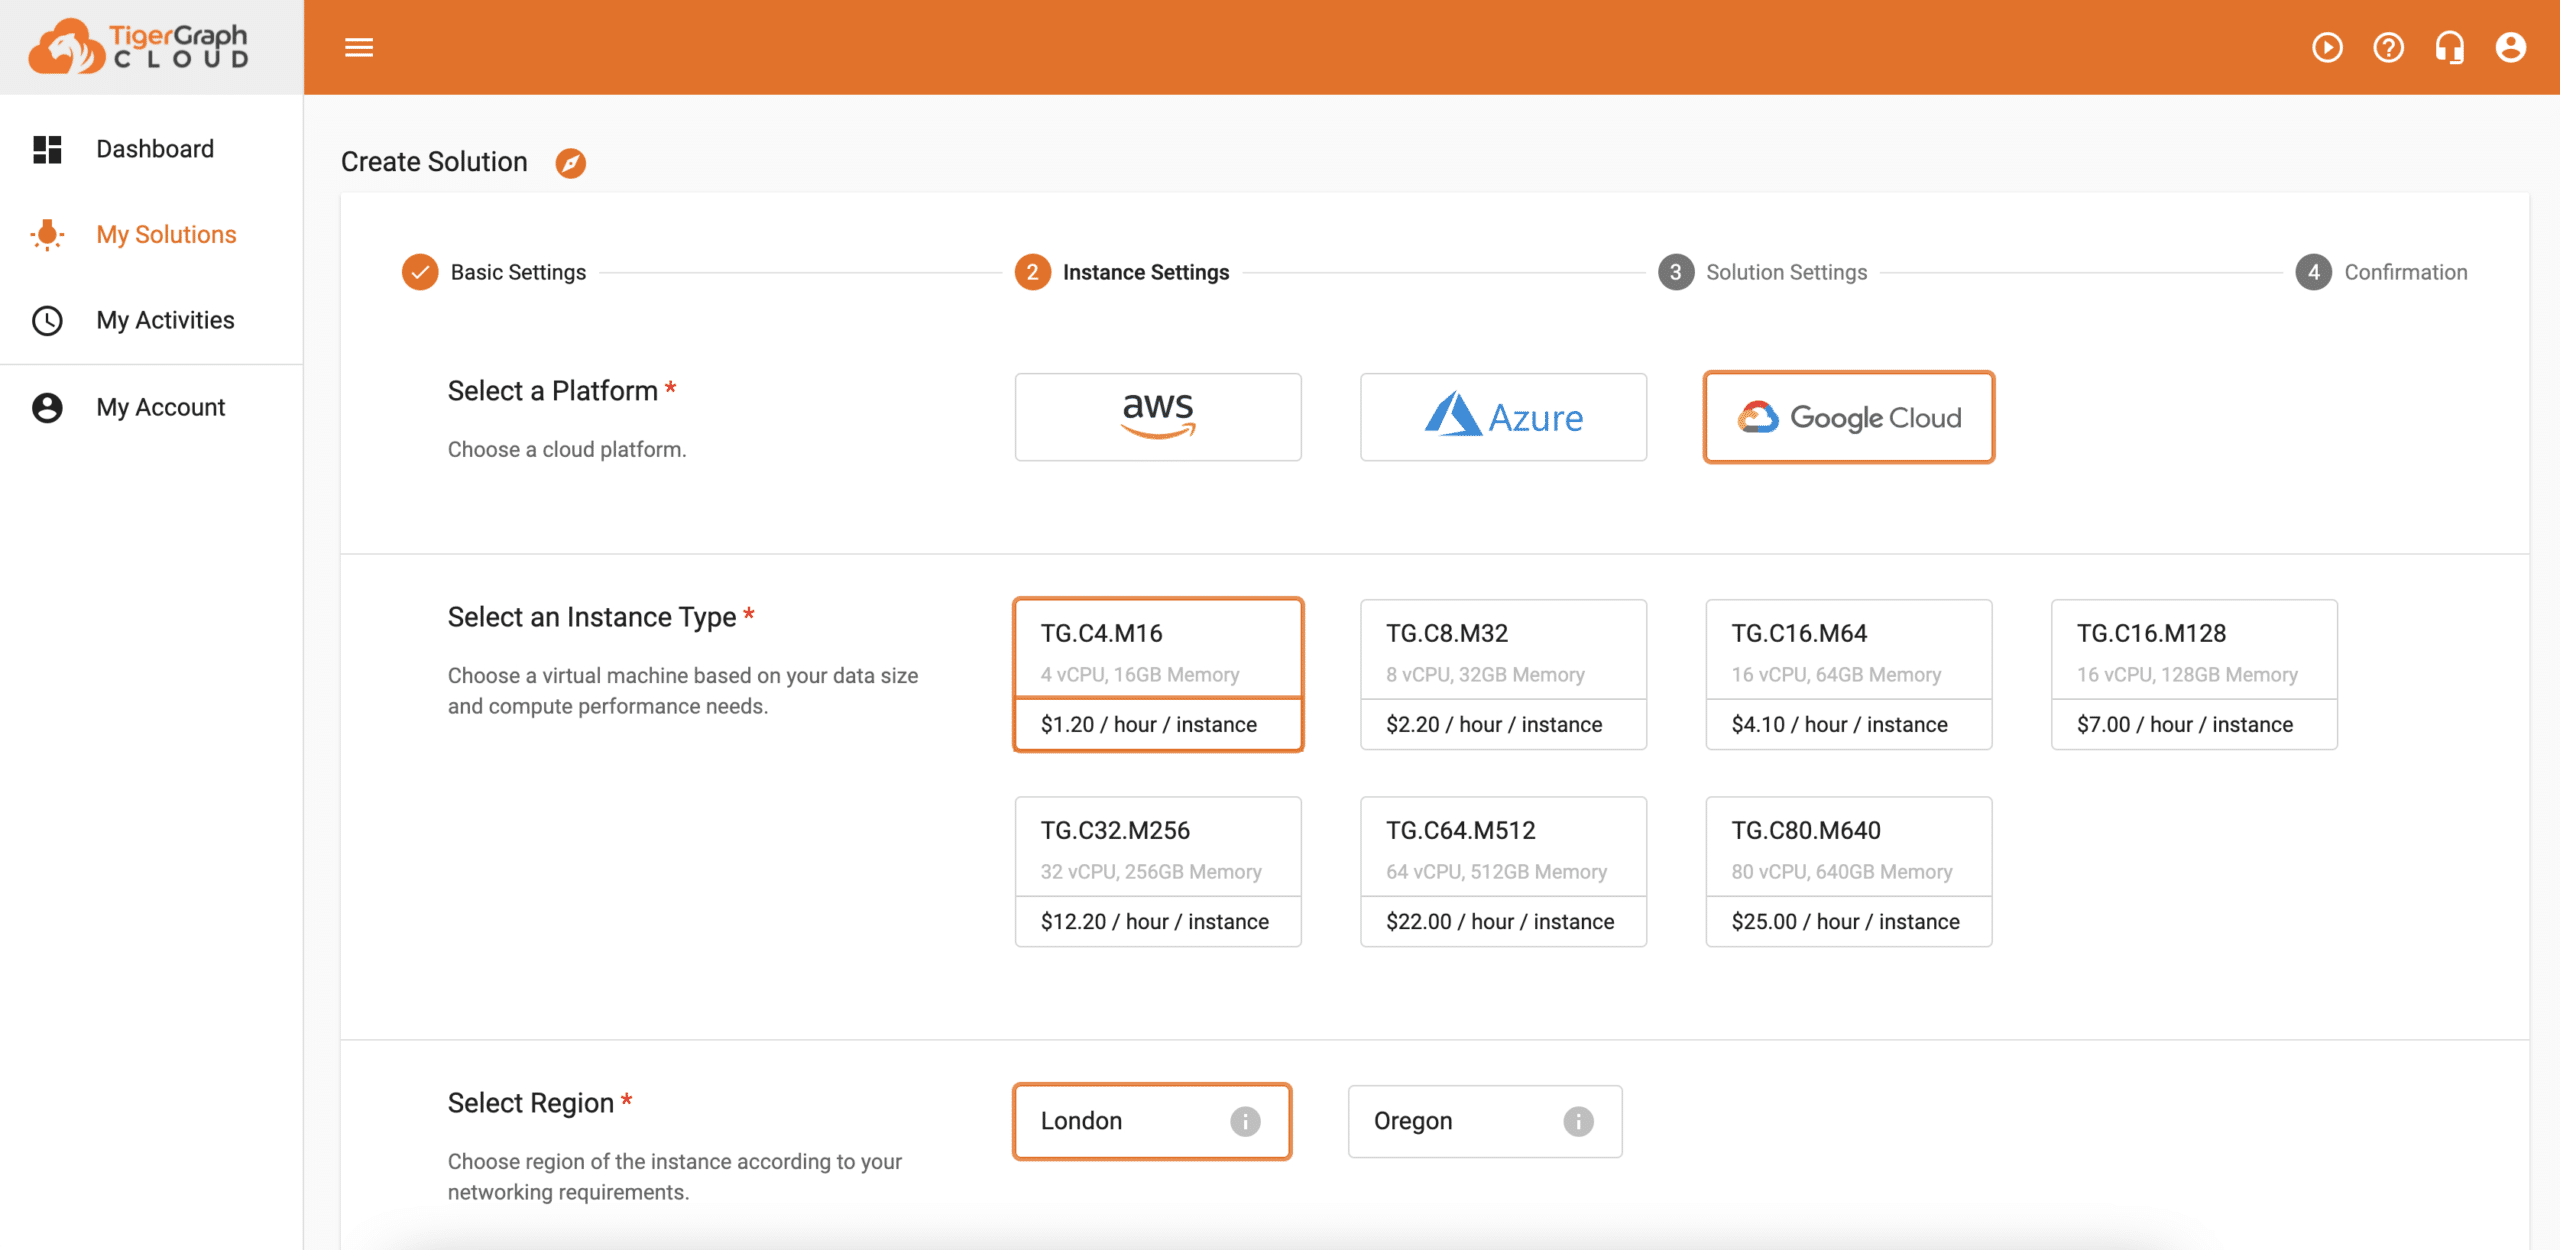Click the My Activities clock icon
The image size is (2560, 1250).
click(x=47, y=320)
